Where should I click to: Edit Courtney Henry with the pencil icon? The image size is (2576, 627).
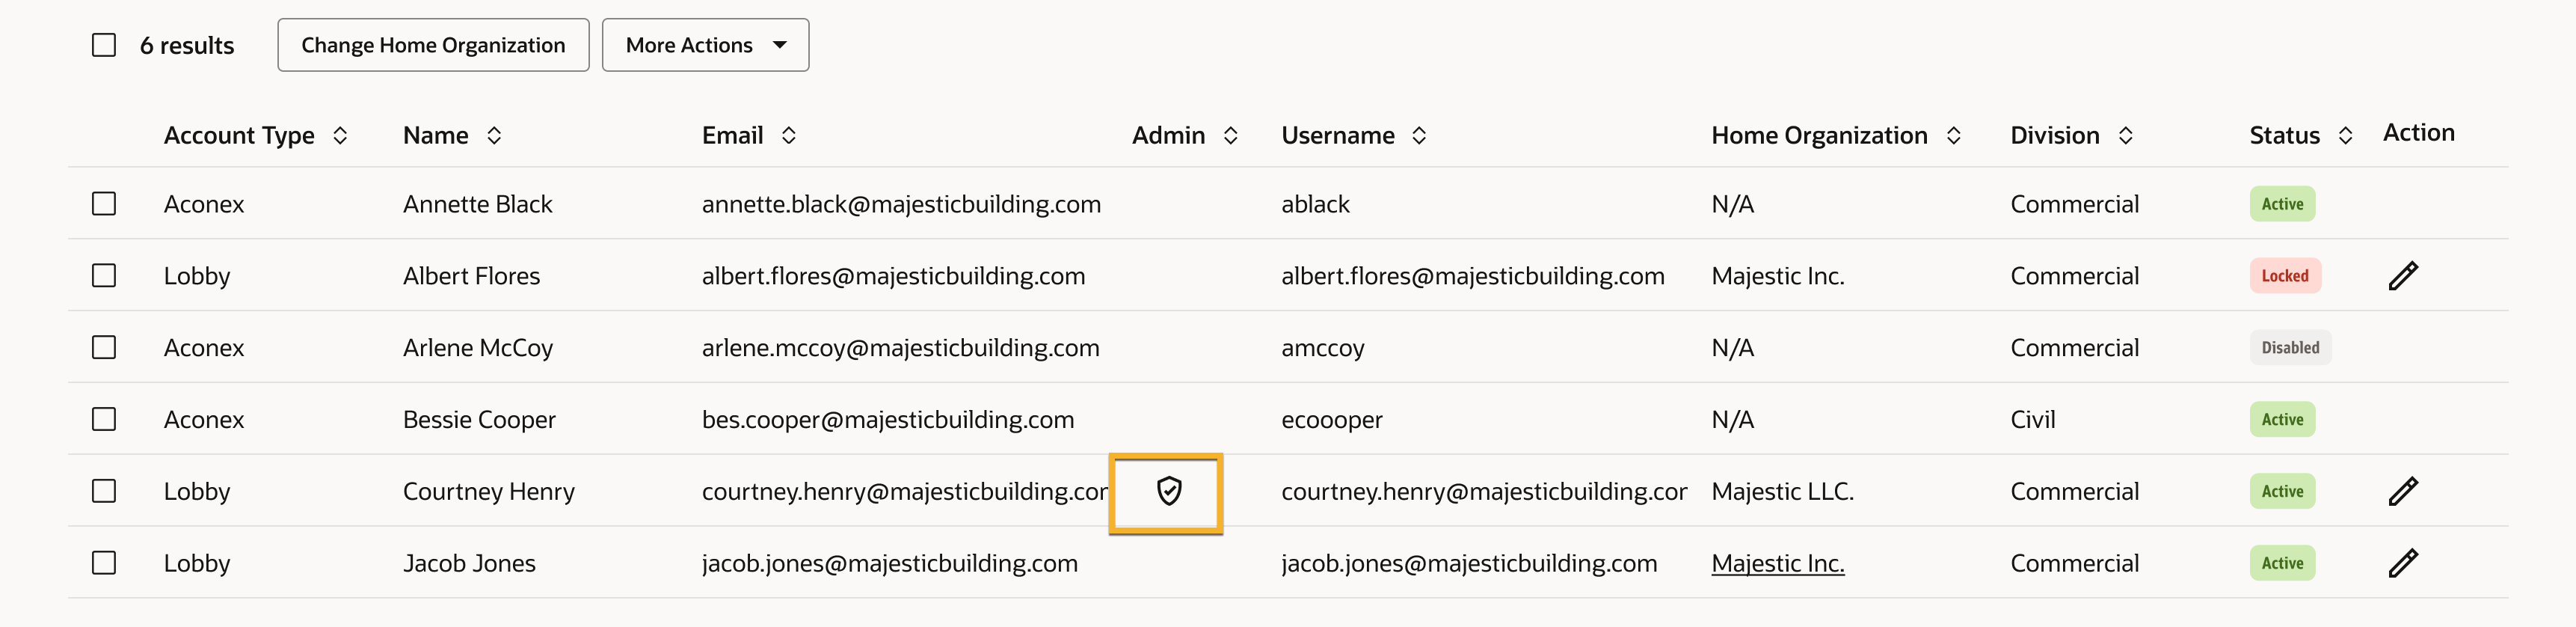coord(2403,491)
